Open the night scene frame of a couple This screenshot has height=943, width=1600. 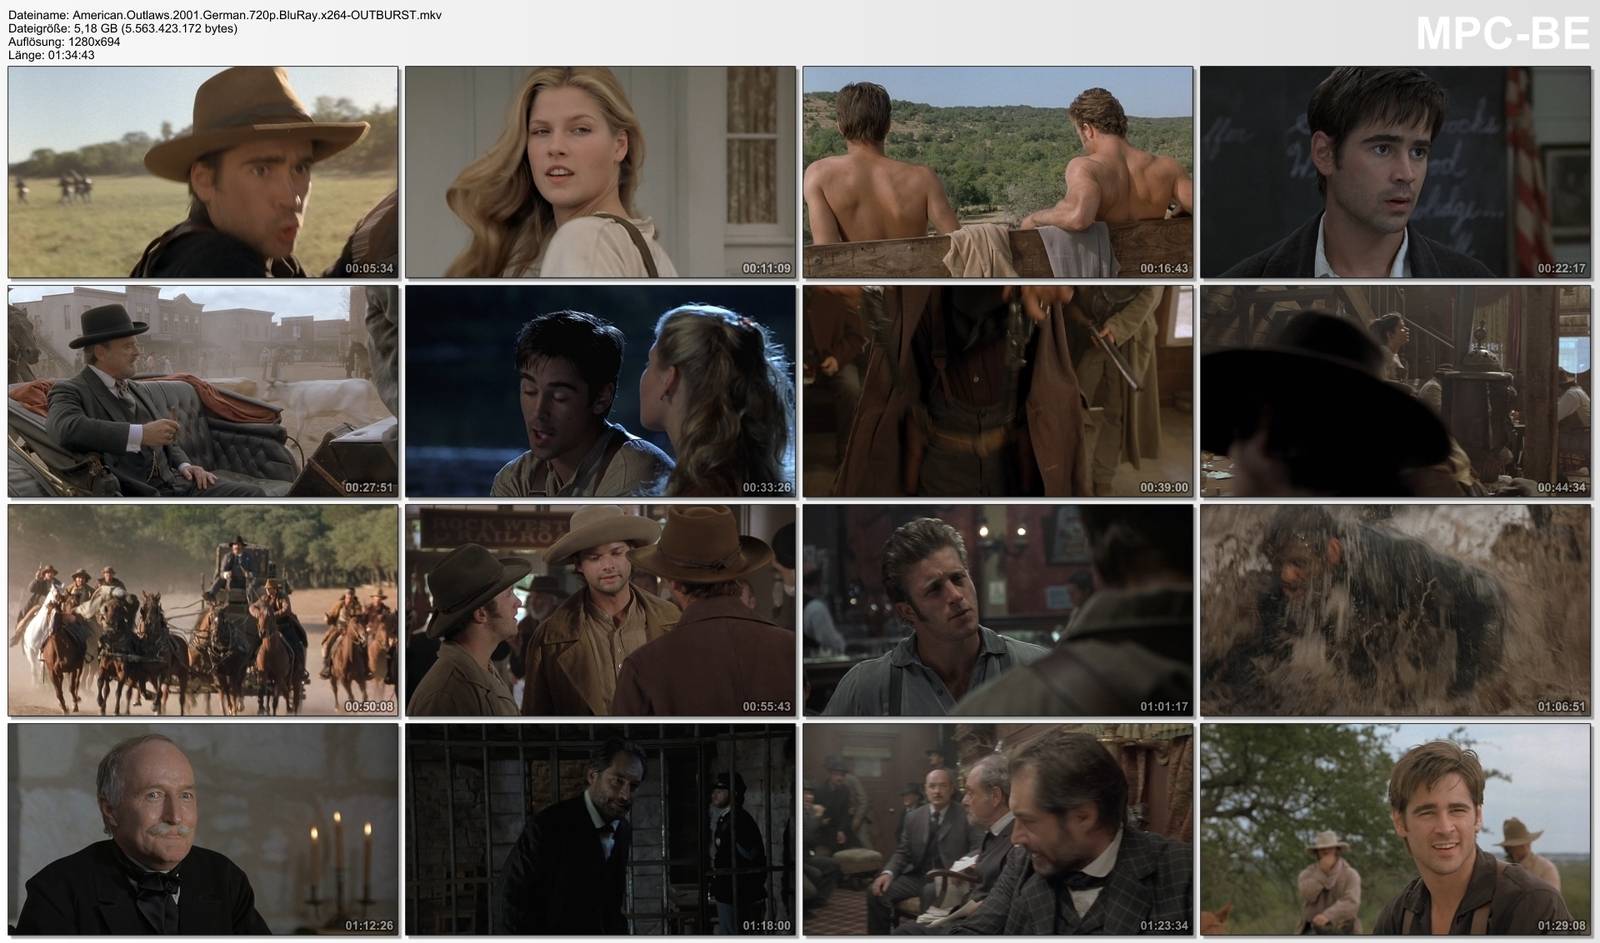tap(600, 391)
